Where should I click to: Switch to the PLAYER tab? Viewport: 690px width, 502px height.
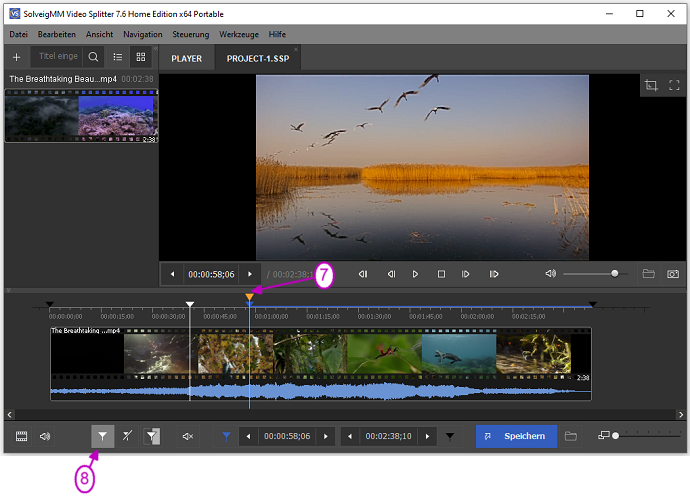coord(187,59)
